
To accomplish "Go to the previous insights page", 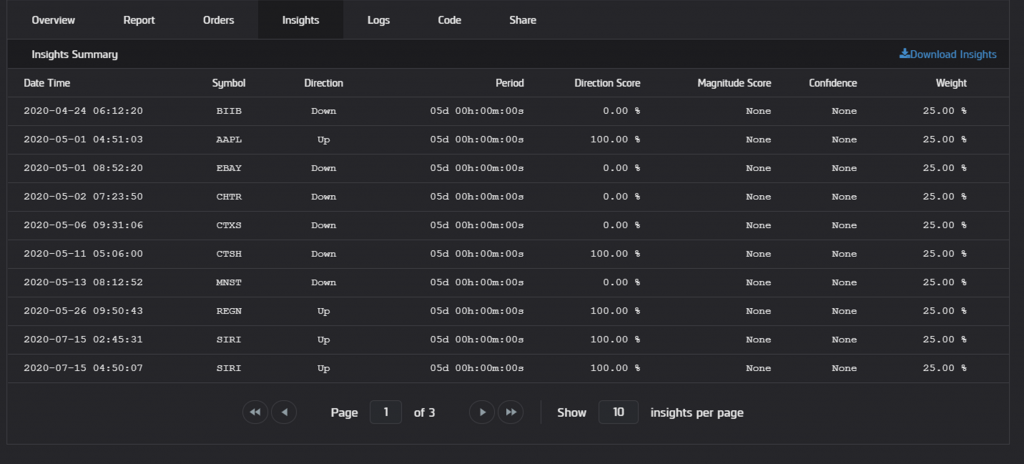I will click(x=284, y=412).
